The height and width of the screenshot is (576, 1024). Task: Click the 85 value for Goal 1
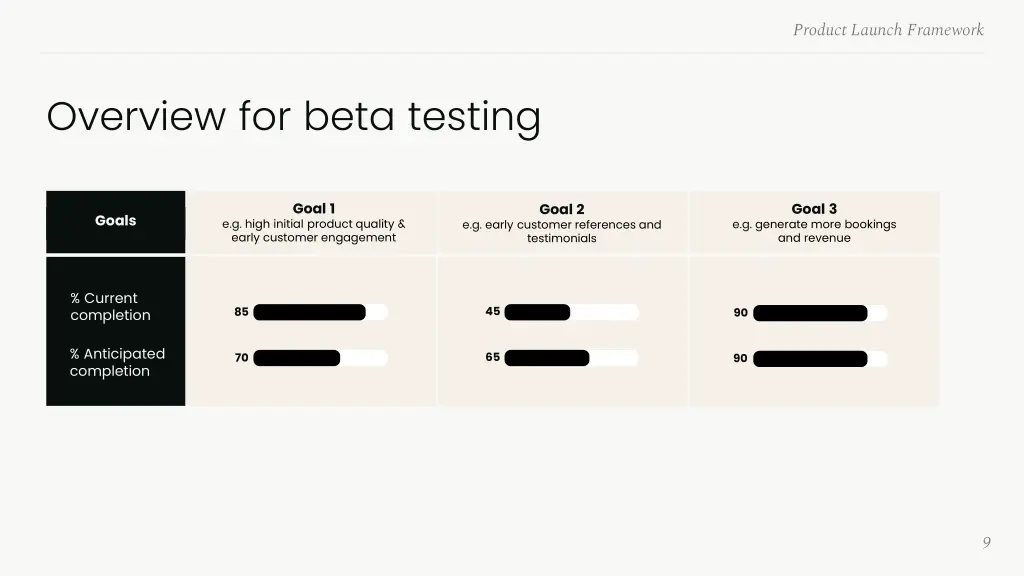point(242,312)
